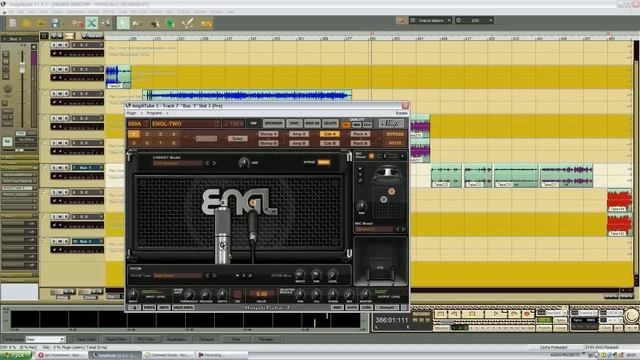Select mic 1 position marker on cabinet grid

[391, 191]
